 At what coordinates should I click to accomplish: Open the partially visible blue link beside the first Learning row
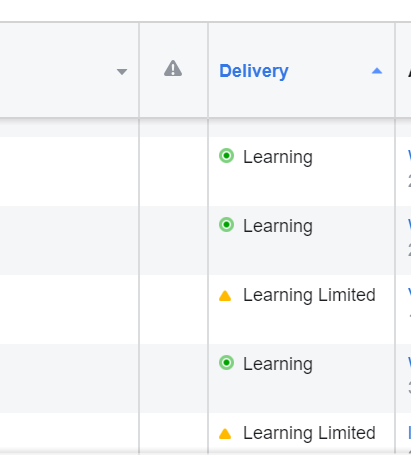[409, 155]
